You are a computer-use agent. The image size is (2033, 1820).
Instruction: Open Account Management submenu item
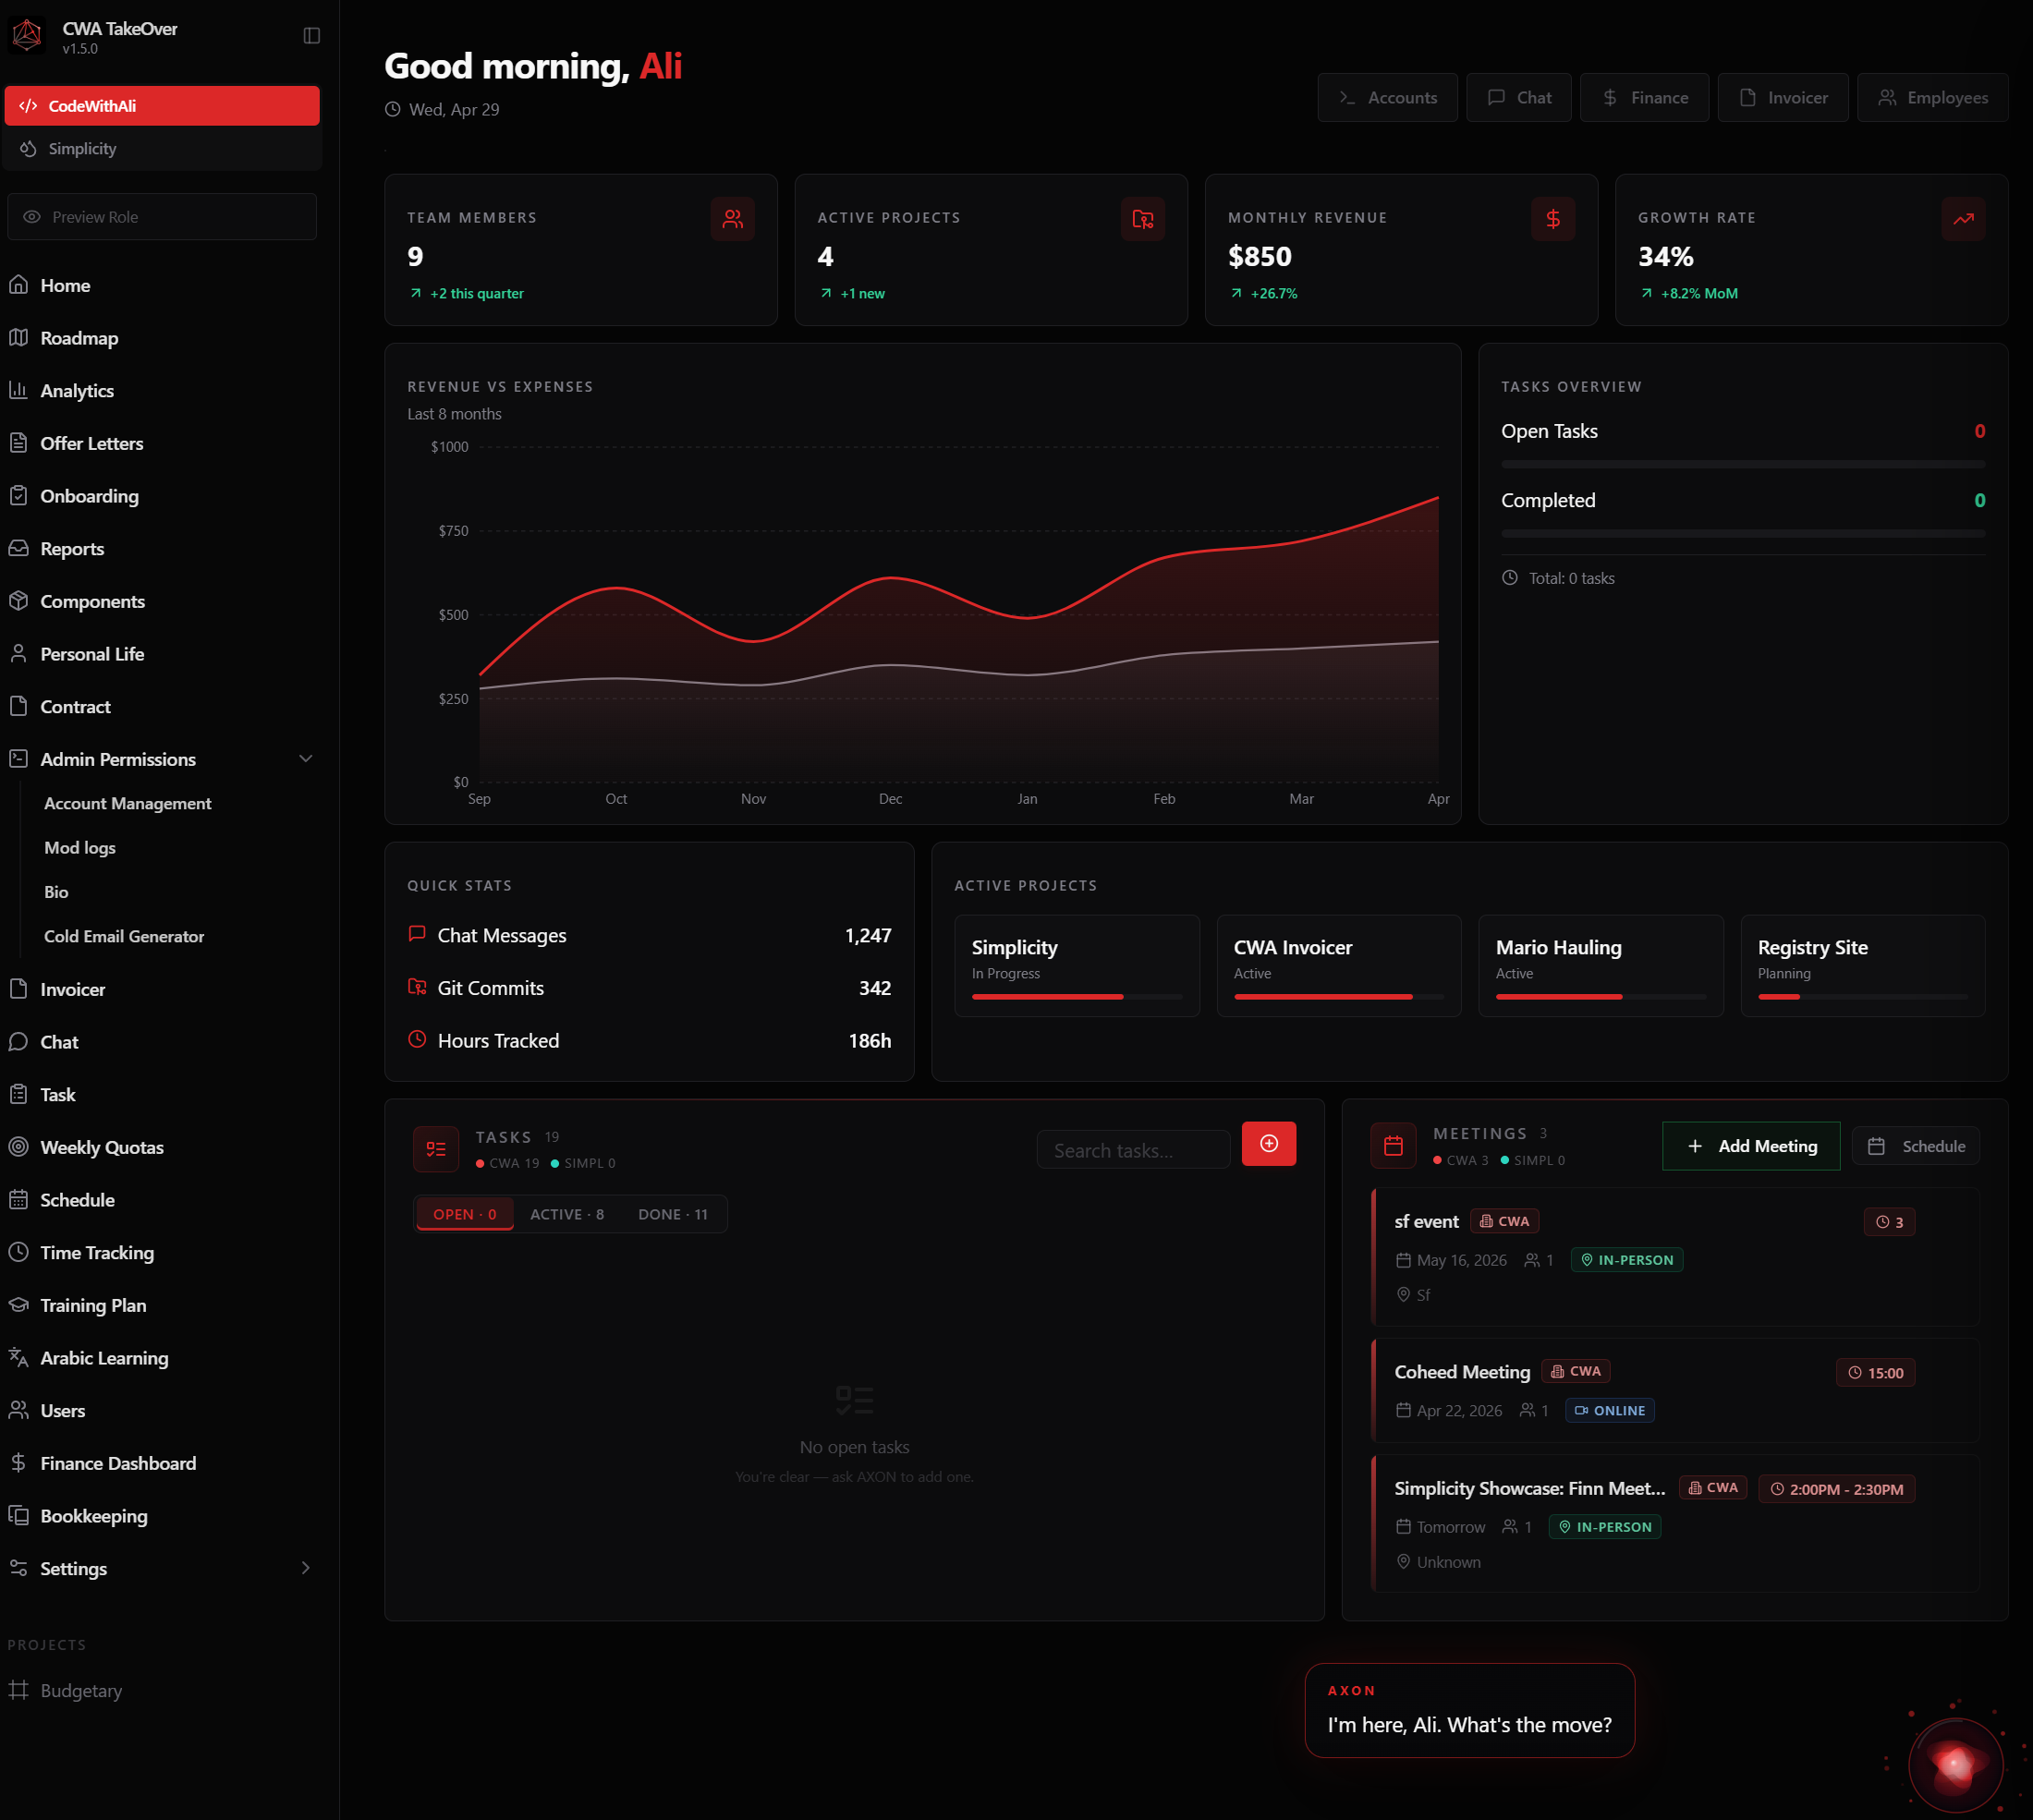click(128, 803)
